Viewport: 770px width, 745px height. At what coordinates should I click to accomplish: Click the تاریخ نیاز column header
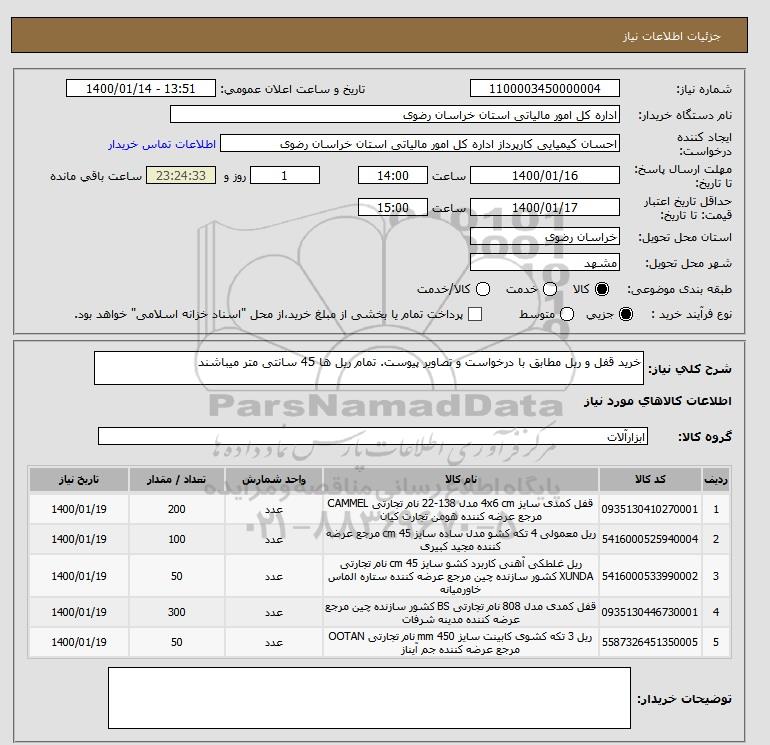tap(79, 479)
